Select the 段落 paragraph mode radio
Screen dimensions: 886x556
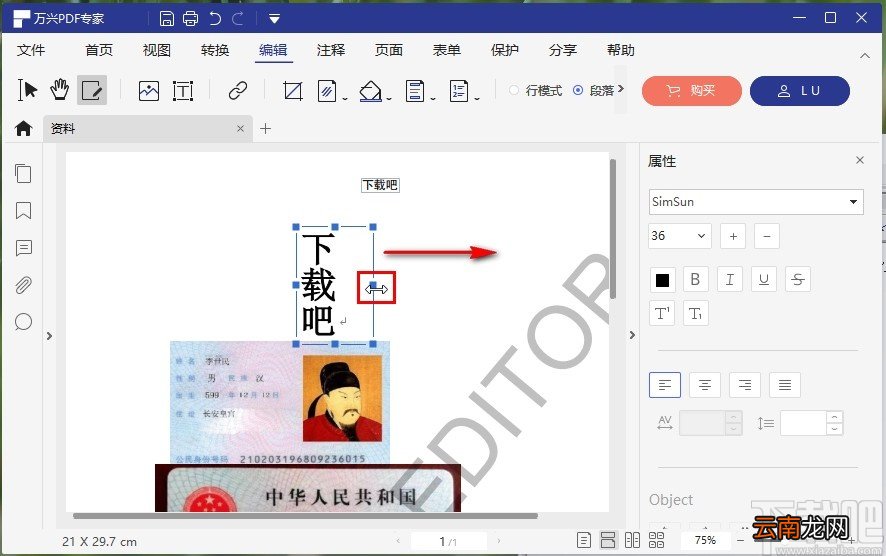click(x=577, y=90)
